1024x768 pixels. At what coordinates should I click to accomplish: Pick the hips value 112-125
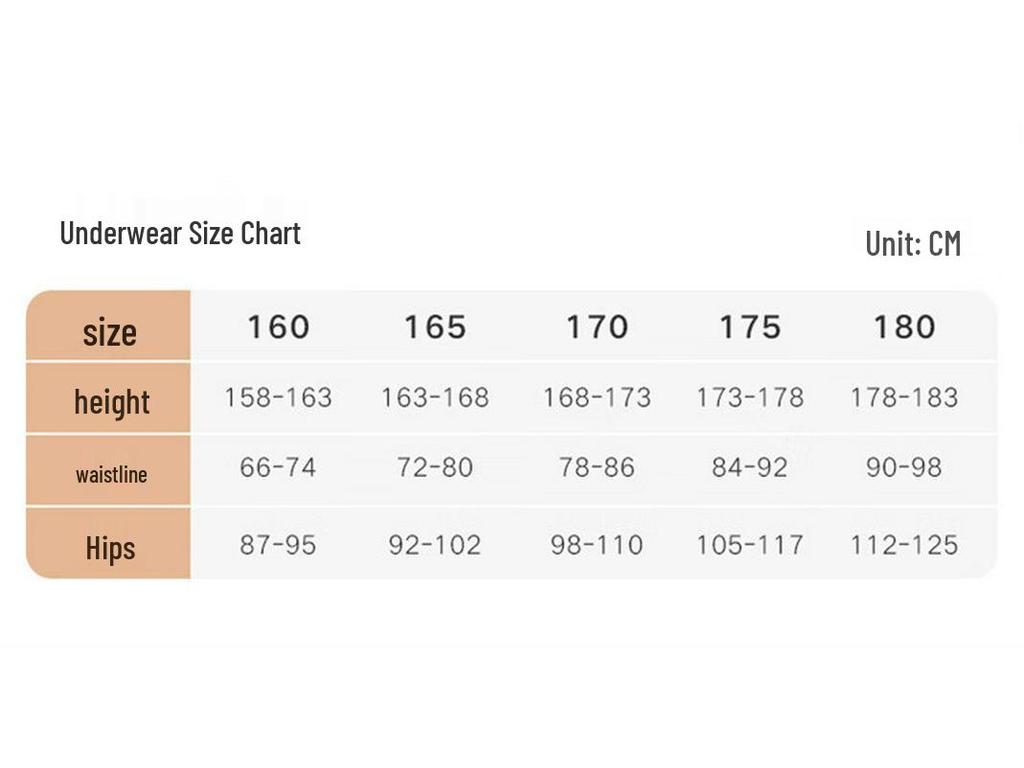[x=904, y=545]
